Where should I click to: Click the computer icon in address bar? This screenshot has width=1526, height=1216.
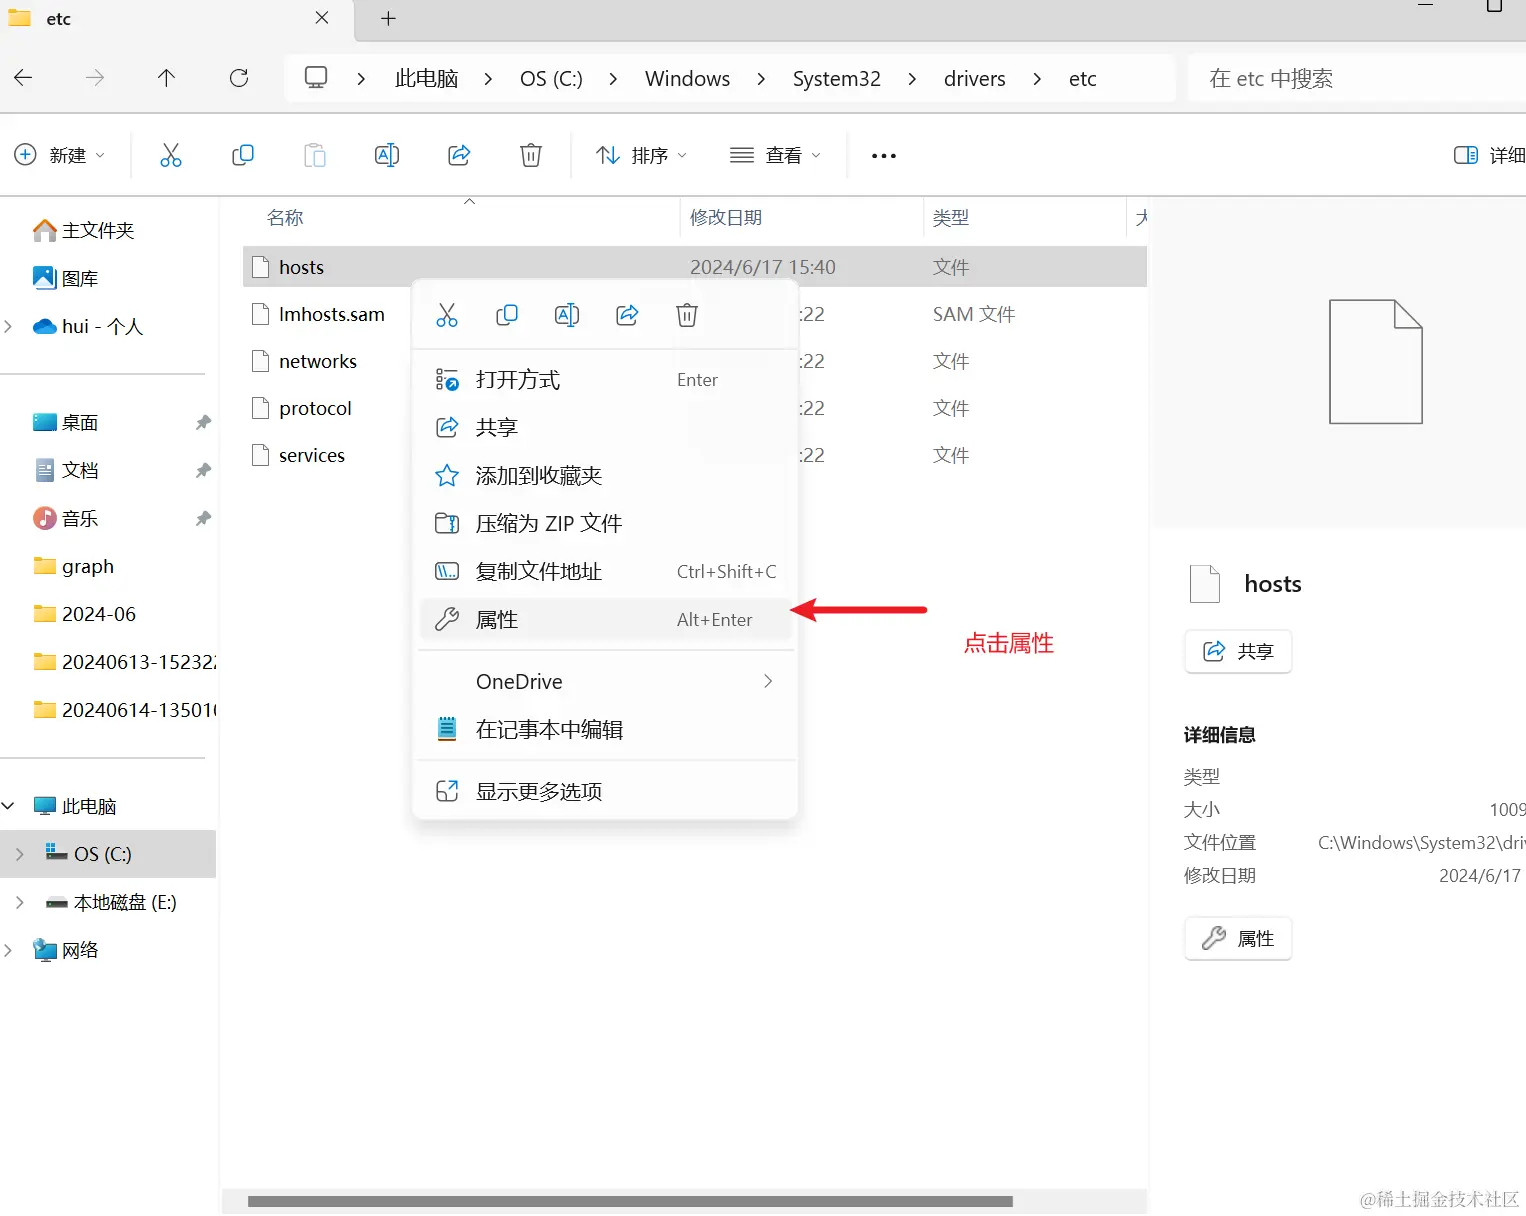pyautogui.click(x=316, y=78)
